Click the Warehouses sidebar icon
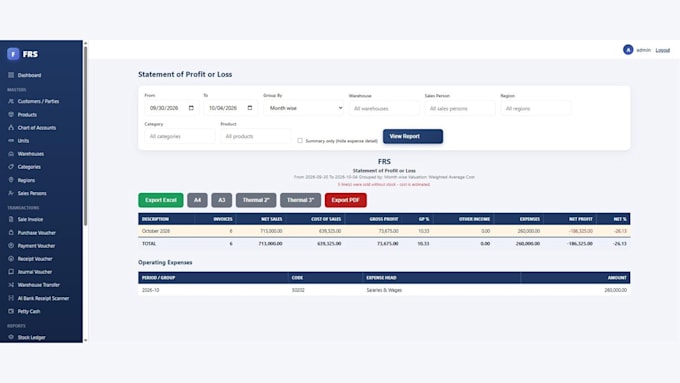680x383 pixels. coord(11,154)
